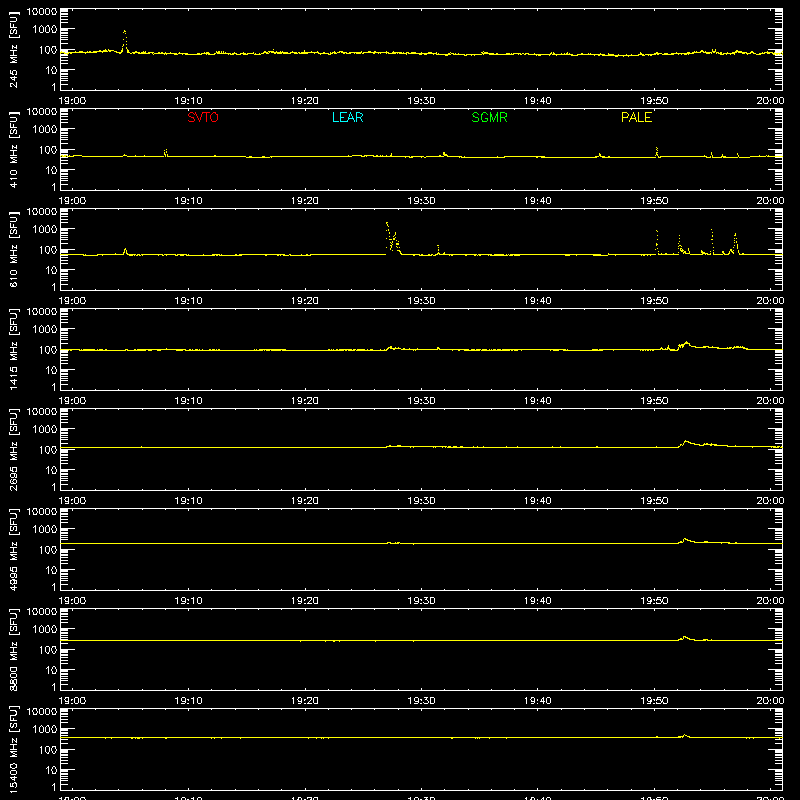Click the 10000 tick label on 245 MHz axis
The height and width of the screenshot is (800, 800).
coord(42,12)
